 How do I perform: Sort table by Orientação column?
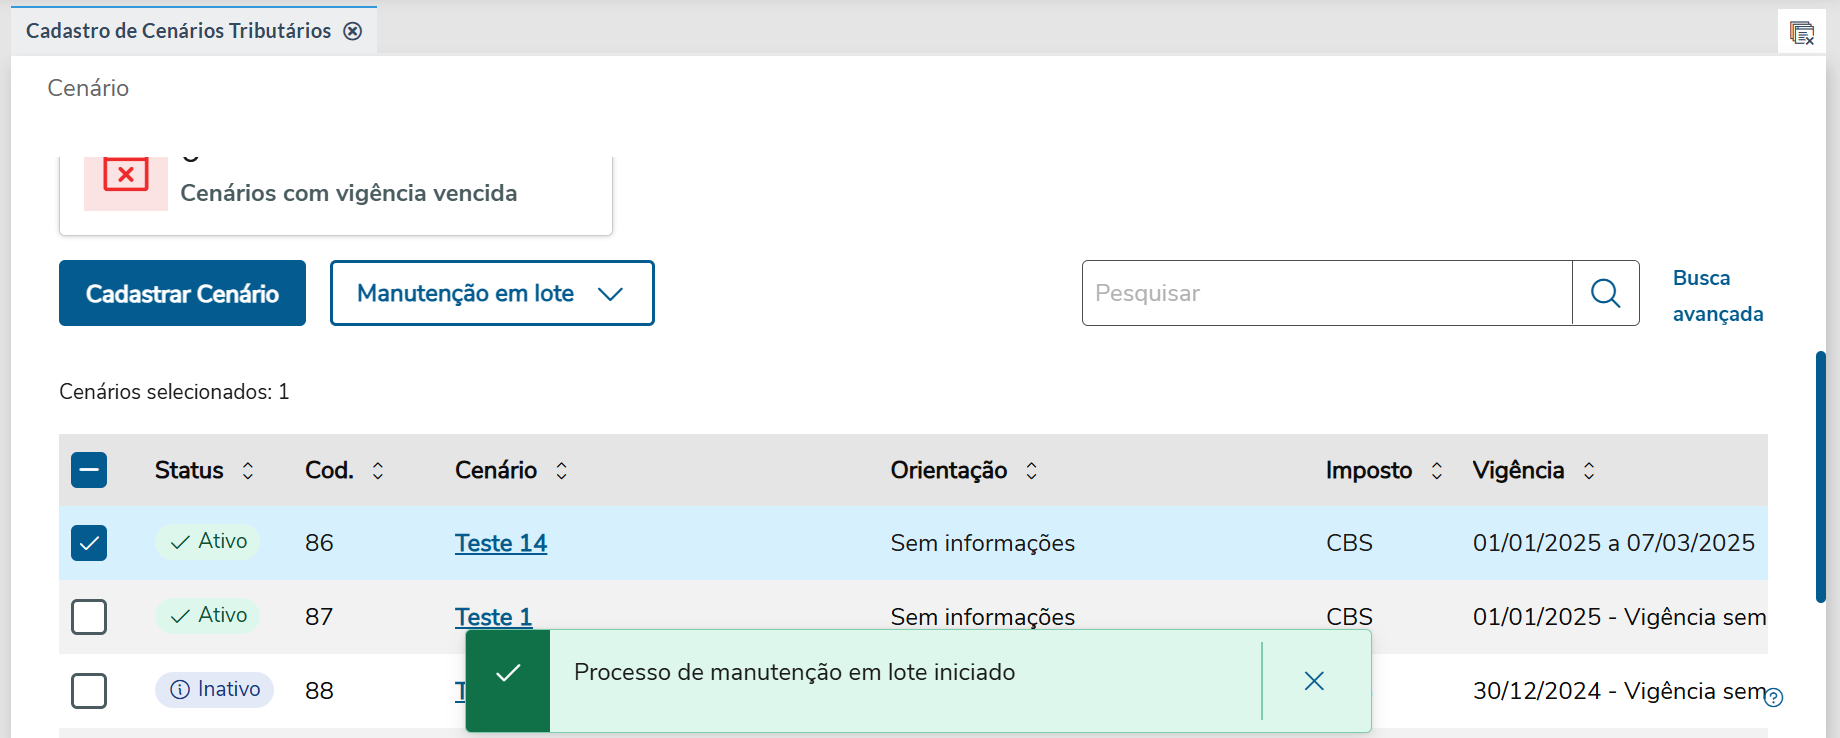(1032, 471)
